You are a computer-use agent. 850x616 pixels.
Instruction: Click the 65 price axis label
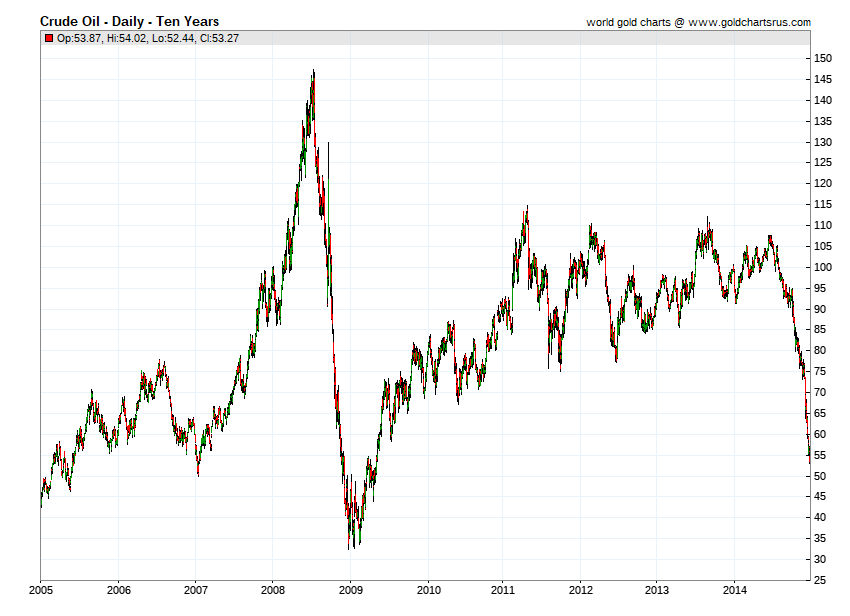point(820,413)
